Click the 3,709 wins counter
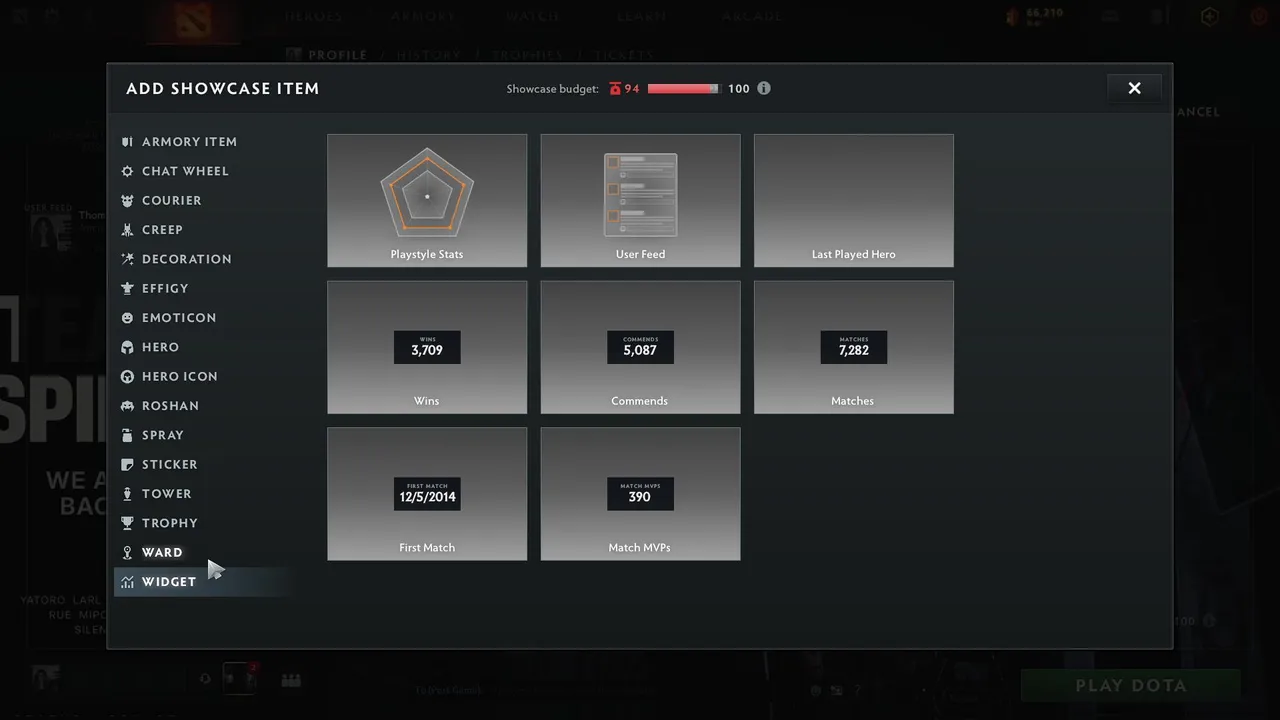1280x720 pixels. click(427, 348)
